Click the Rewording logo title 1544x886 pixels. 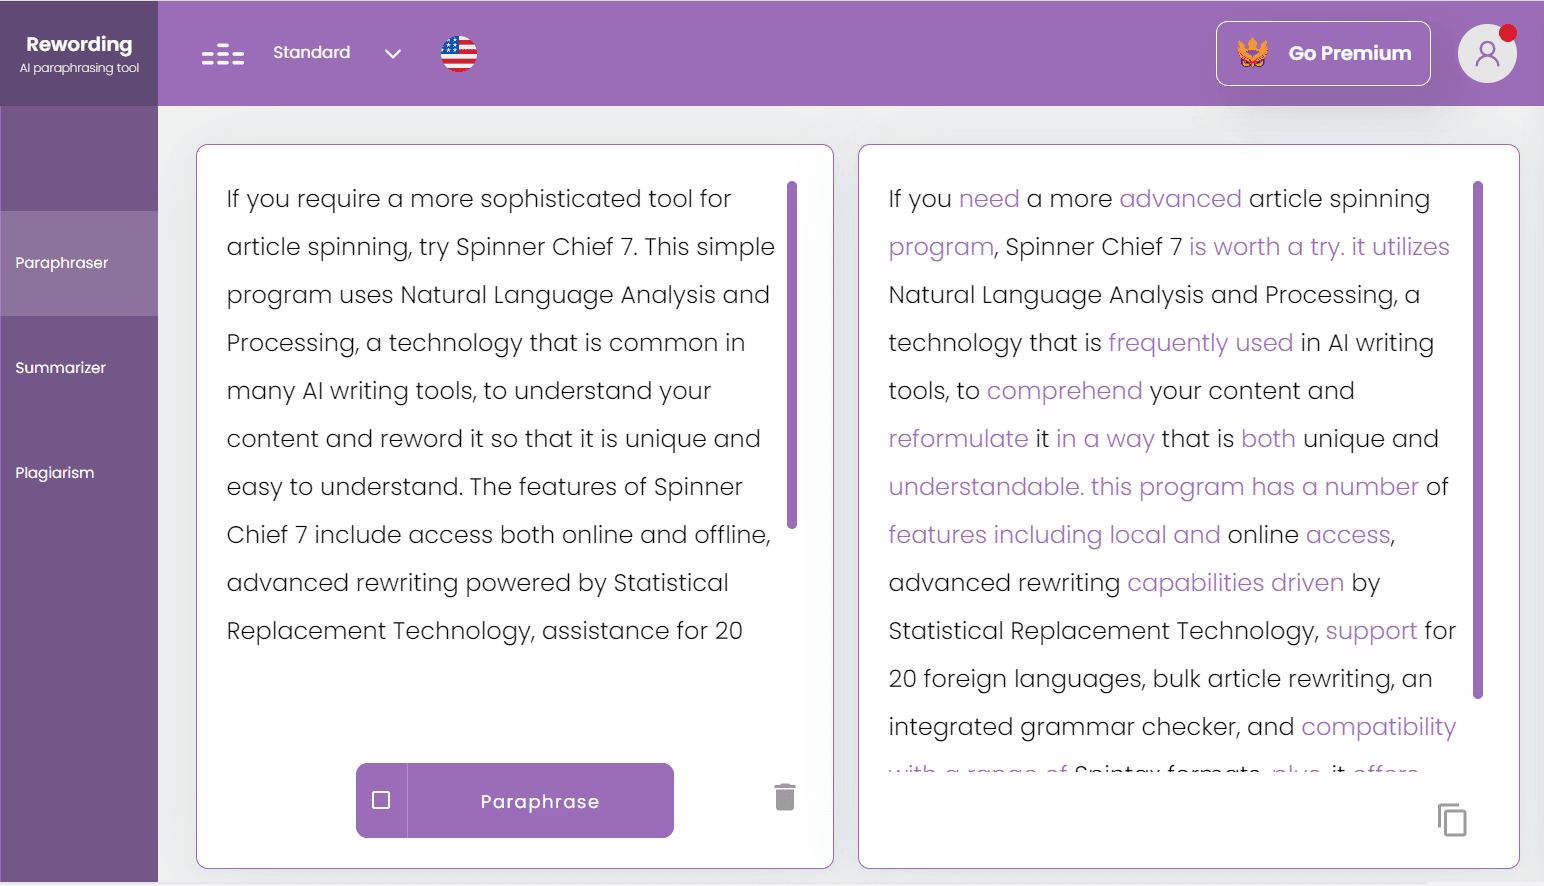pyautogui.click(x=79, y=44)
